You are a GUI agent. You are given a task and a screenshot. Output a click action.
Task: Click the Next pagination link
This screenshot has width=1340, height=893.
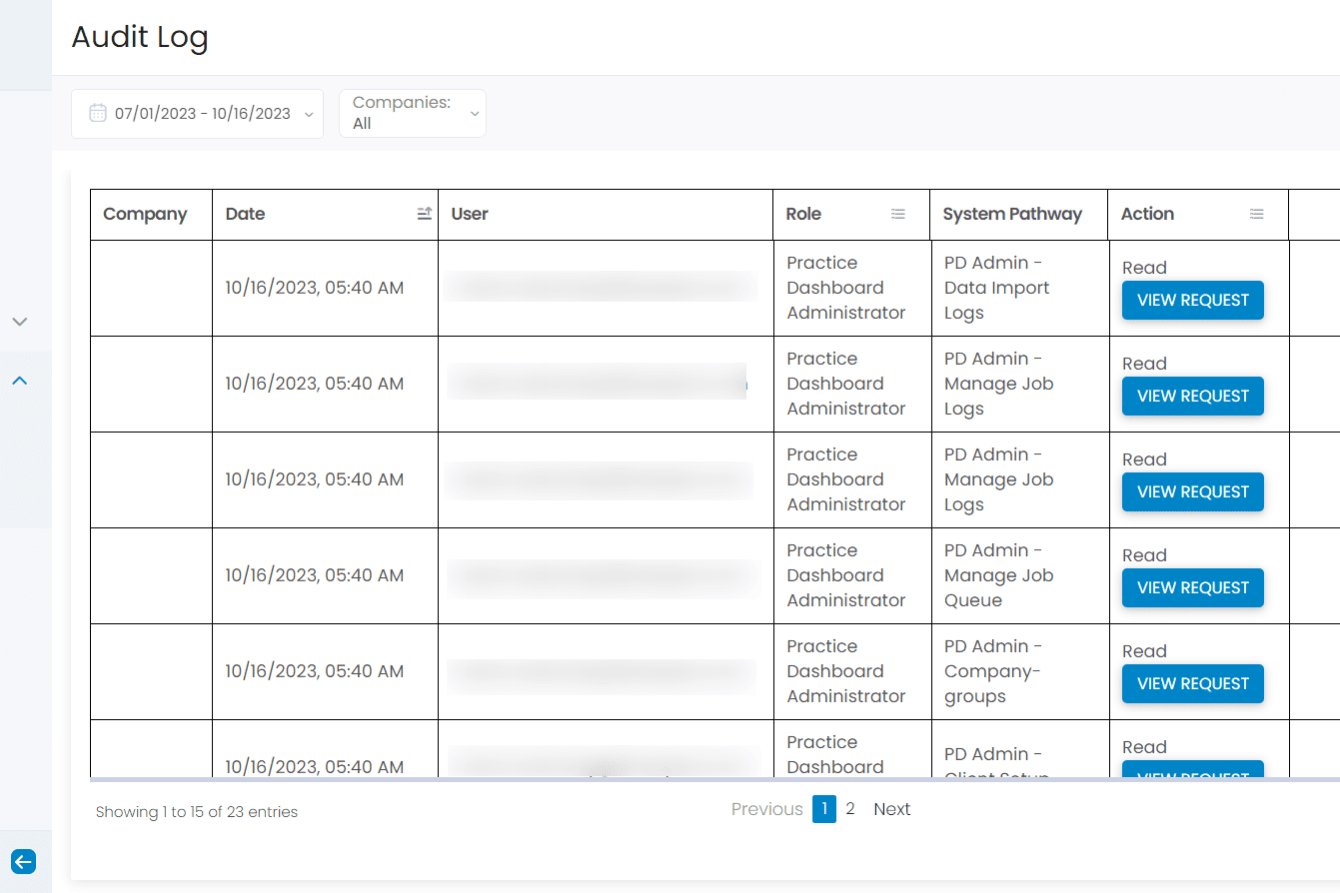892,809
